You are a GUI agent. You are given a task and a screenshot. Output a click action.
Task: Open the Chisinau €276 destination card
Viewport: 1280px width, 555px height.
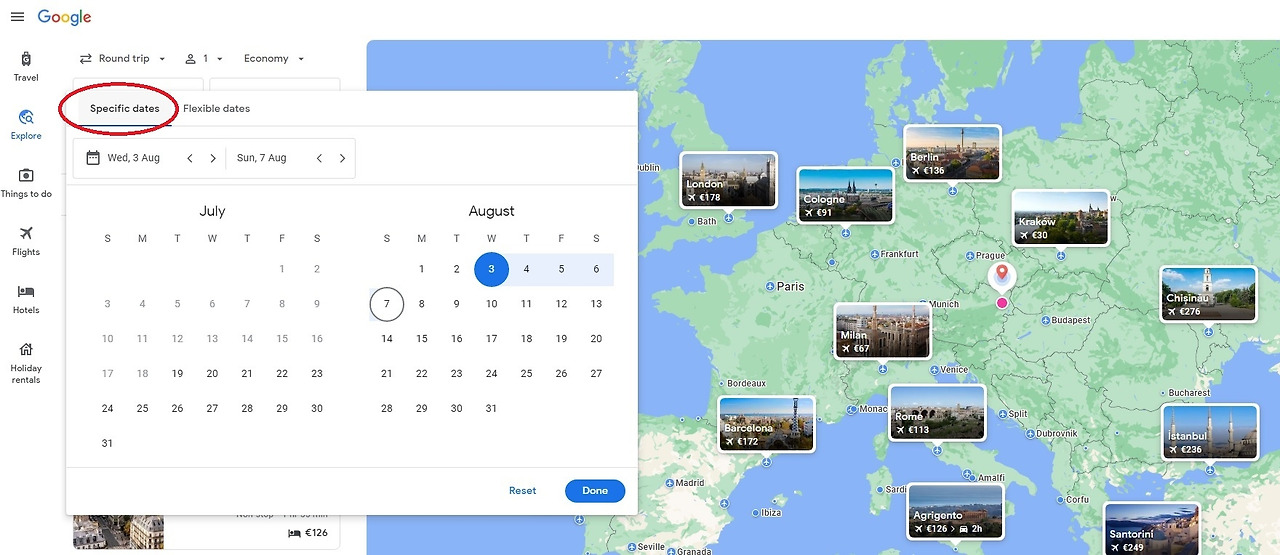coord(1208,294)
